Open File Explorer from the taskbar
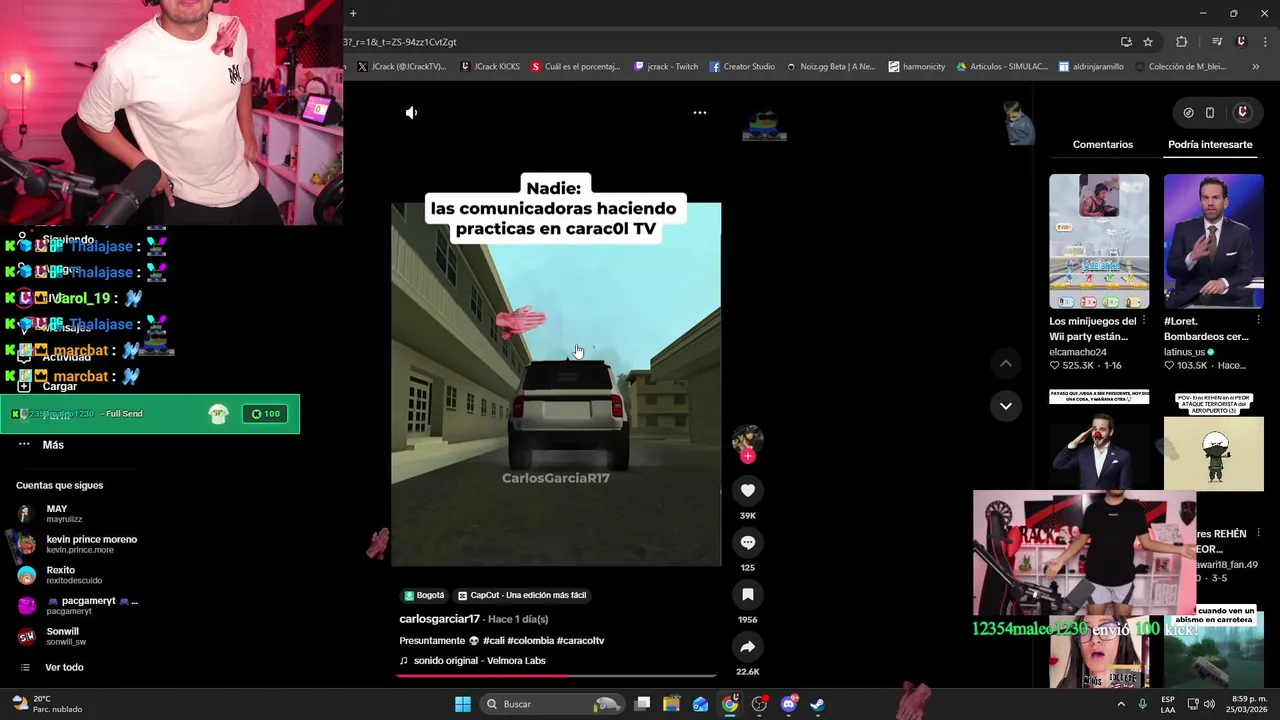 (x=672, y=704)
